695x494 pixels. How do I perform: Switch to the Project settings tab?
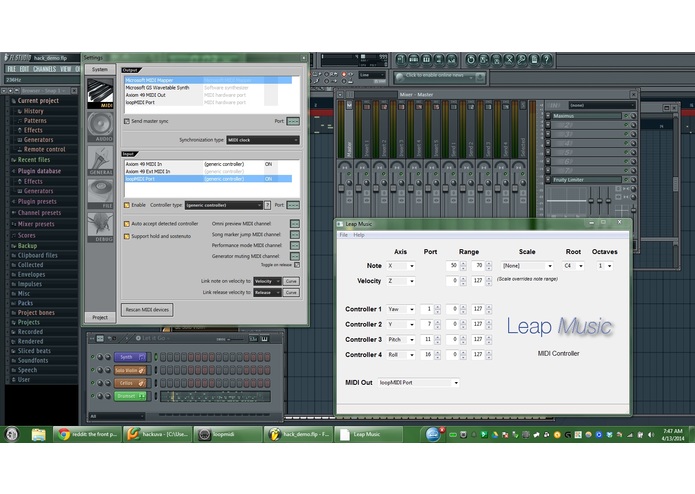pos(100,317)
